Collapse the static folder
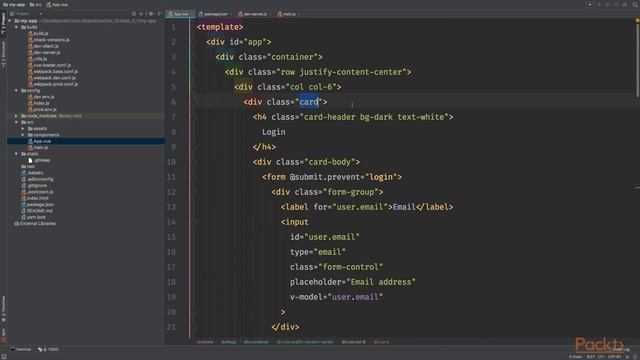Viewport: 640px width, 360px height. (x=16, y=154)
